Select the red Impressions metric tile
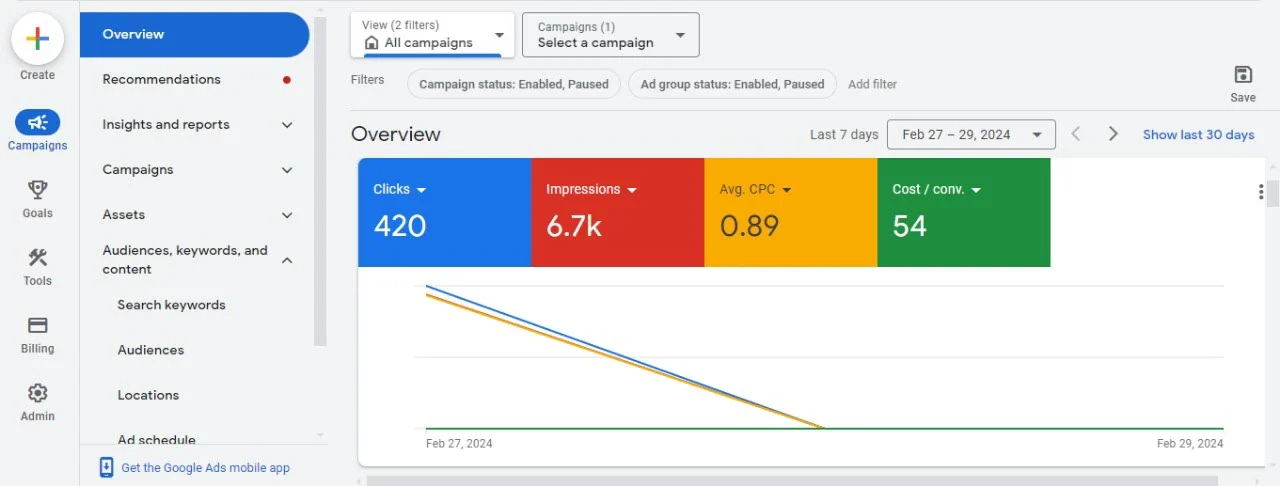1280x486 pixels. [x=617, y=212]
